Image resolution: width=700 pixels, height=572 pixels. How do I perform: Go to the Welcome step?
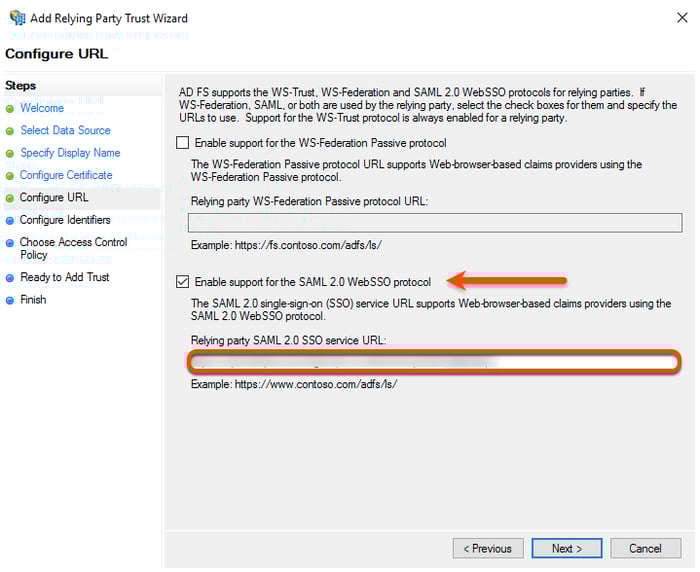(x=42, y=108)
